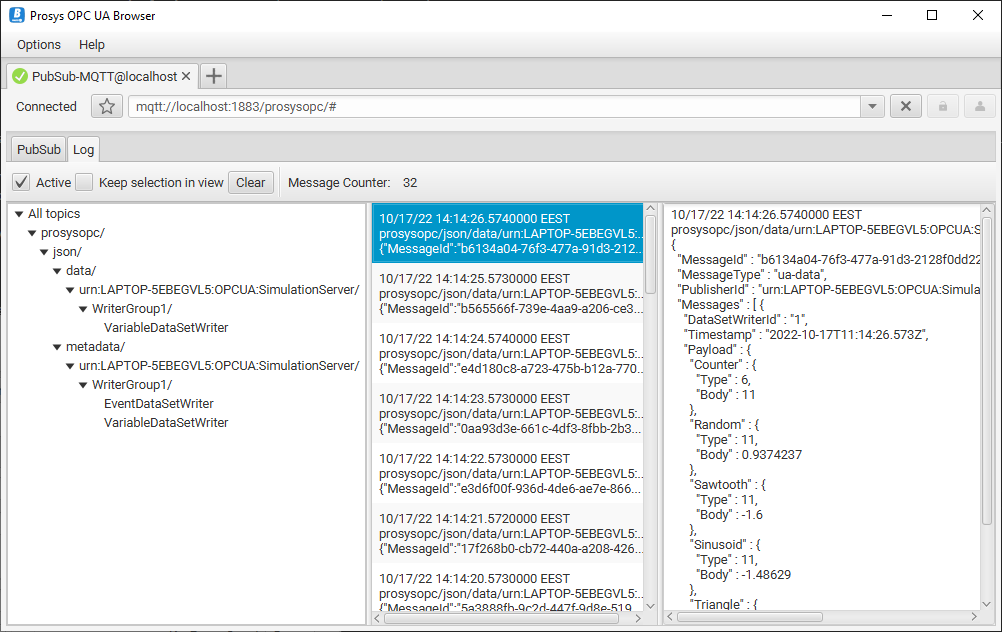Enable Keep selection in view checkbox

click(84, 182)
